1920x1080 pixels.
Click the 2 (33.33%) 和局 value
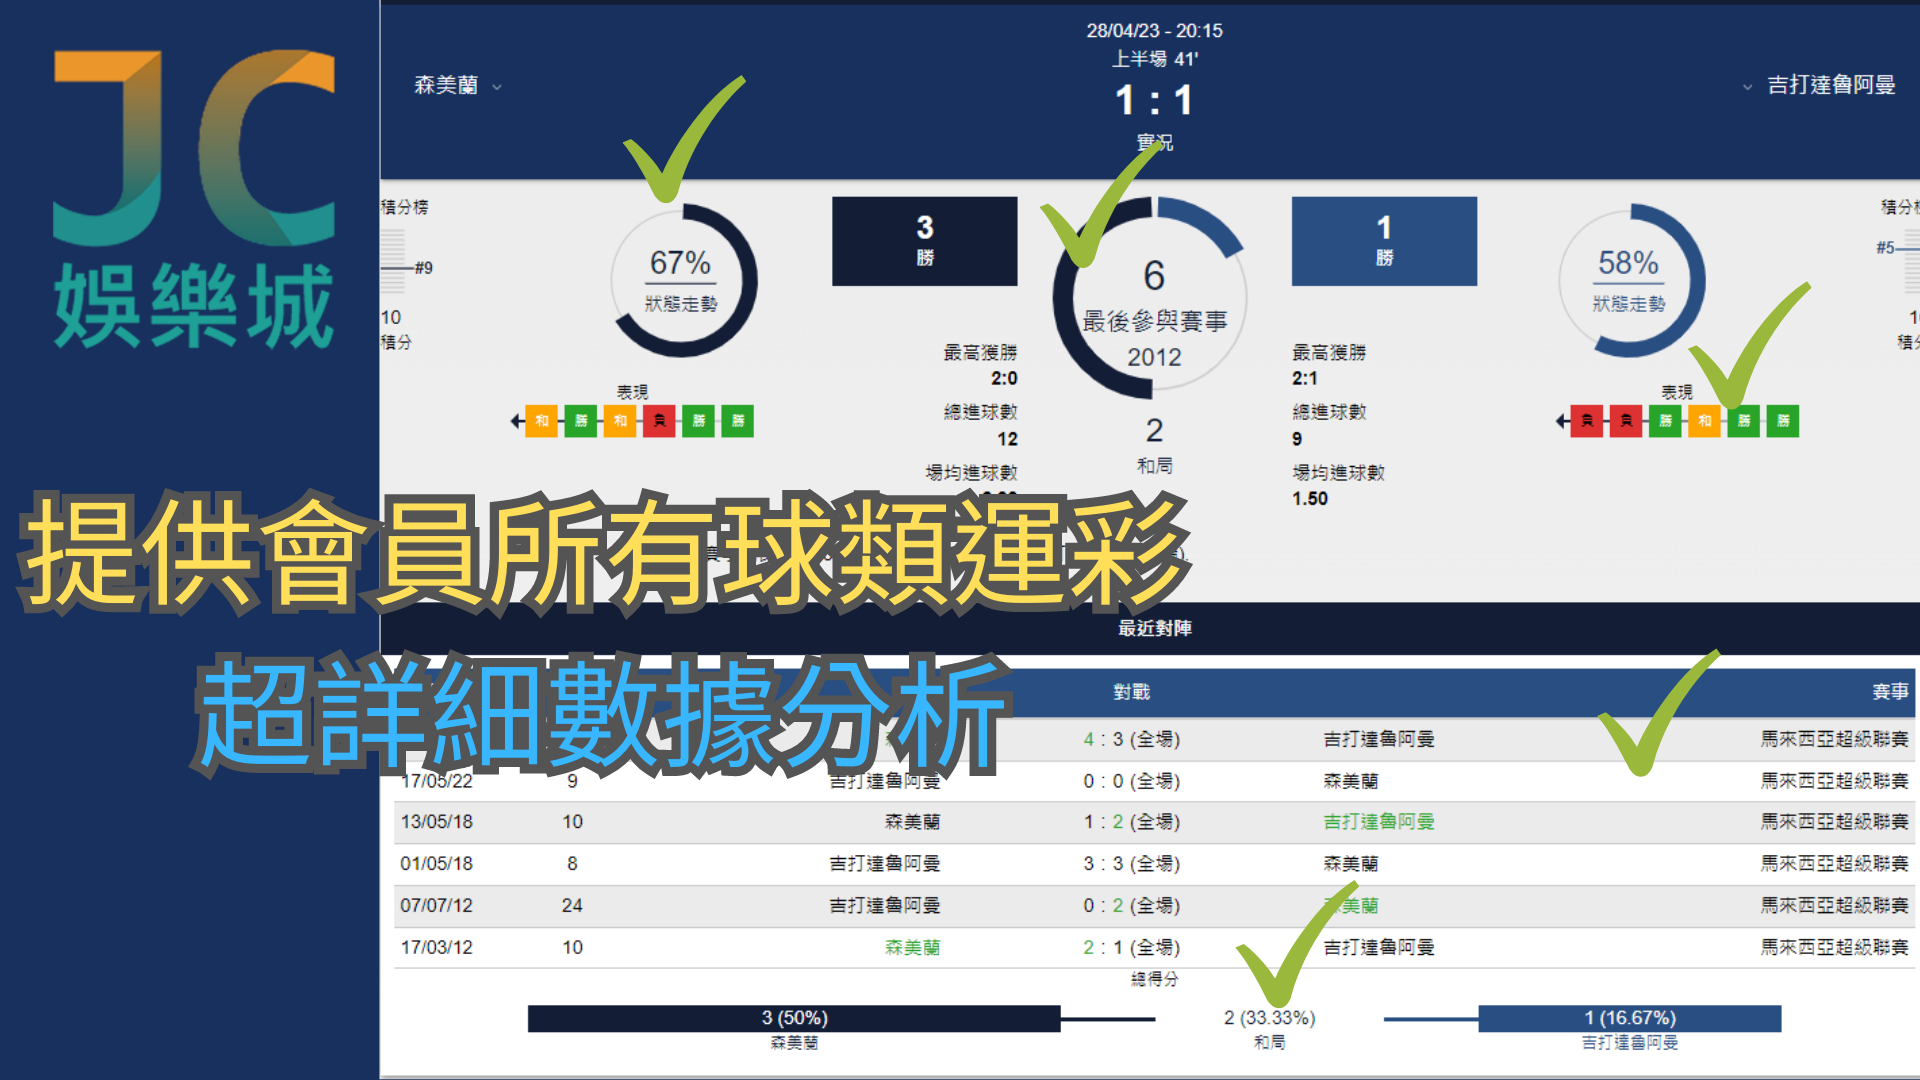point(1269,1018)
